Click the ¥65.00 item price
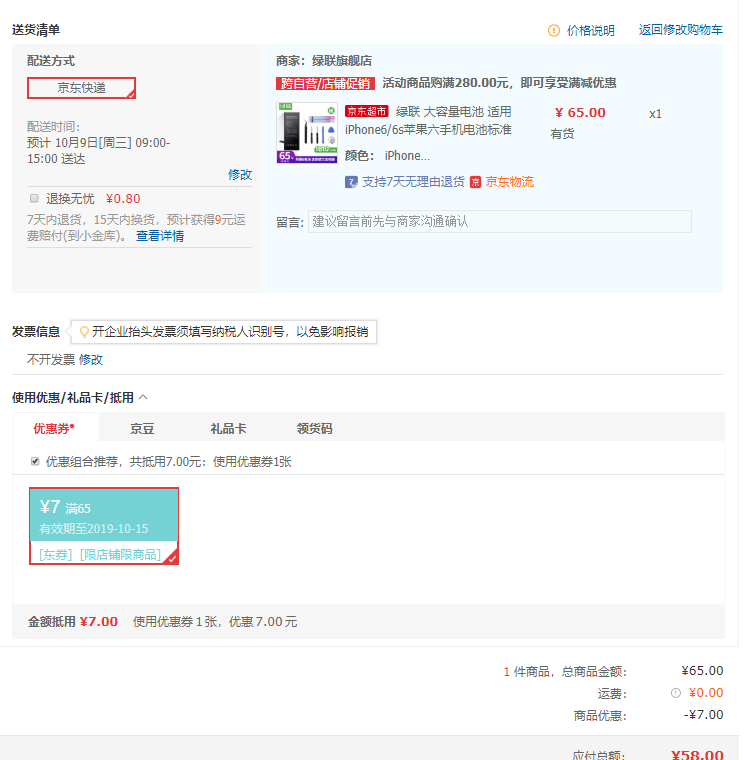Screen dimensions: 748x760 click(580, 112)
